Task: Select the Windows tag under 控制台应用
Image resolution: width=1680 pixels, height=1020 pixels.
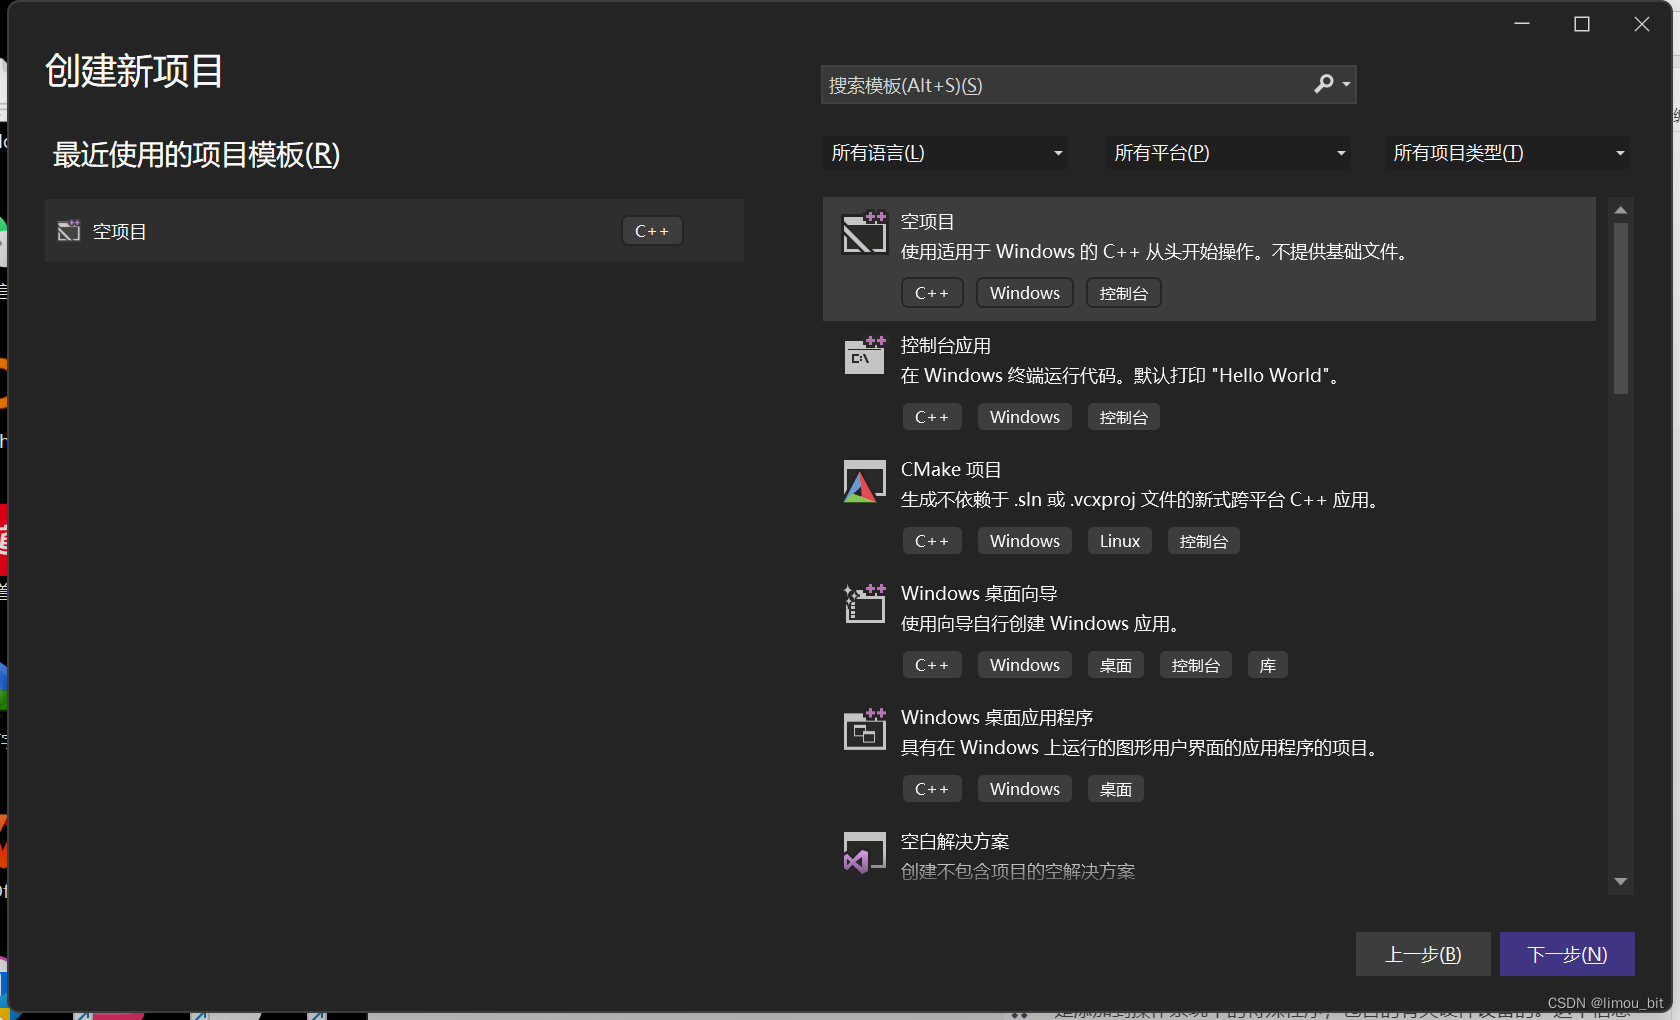Action: click(x=1024, y=416)
